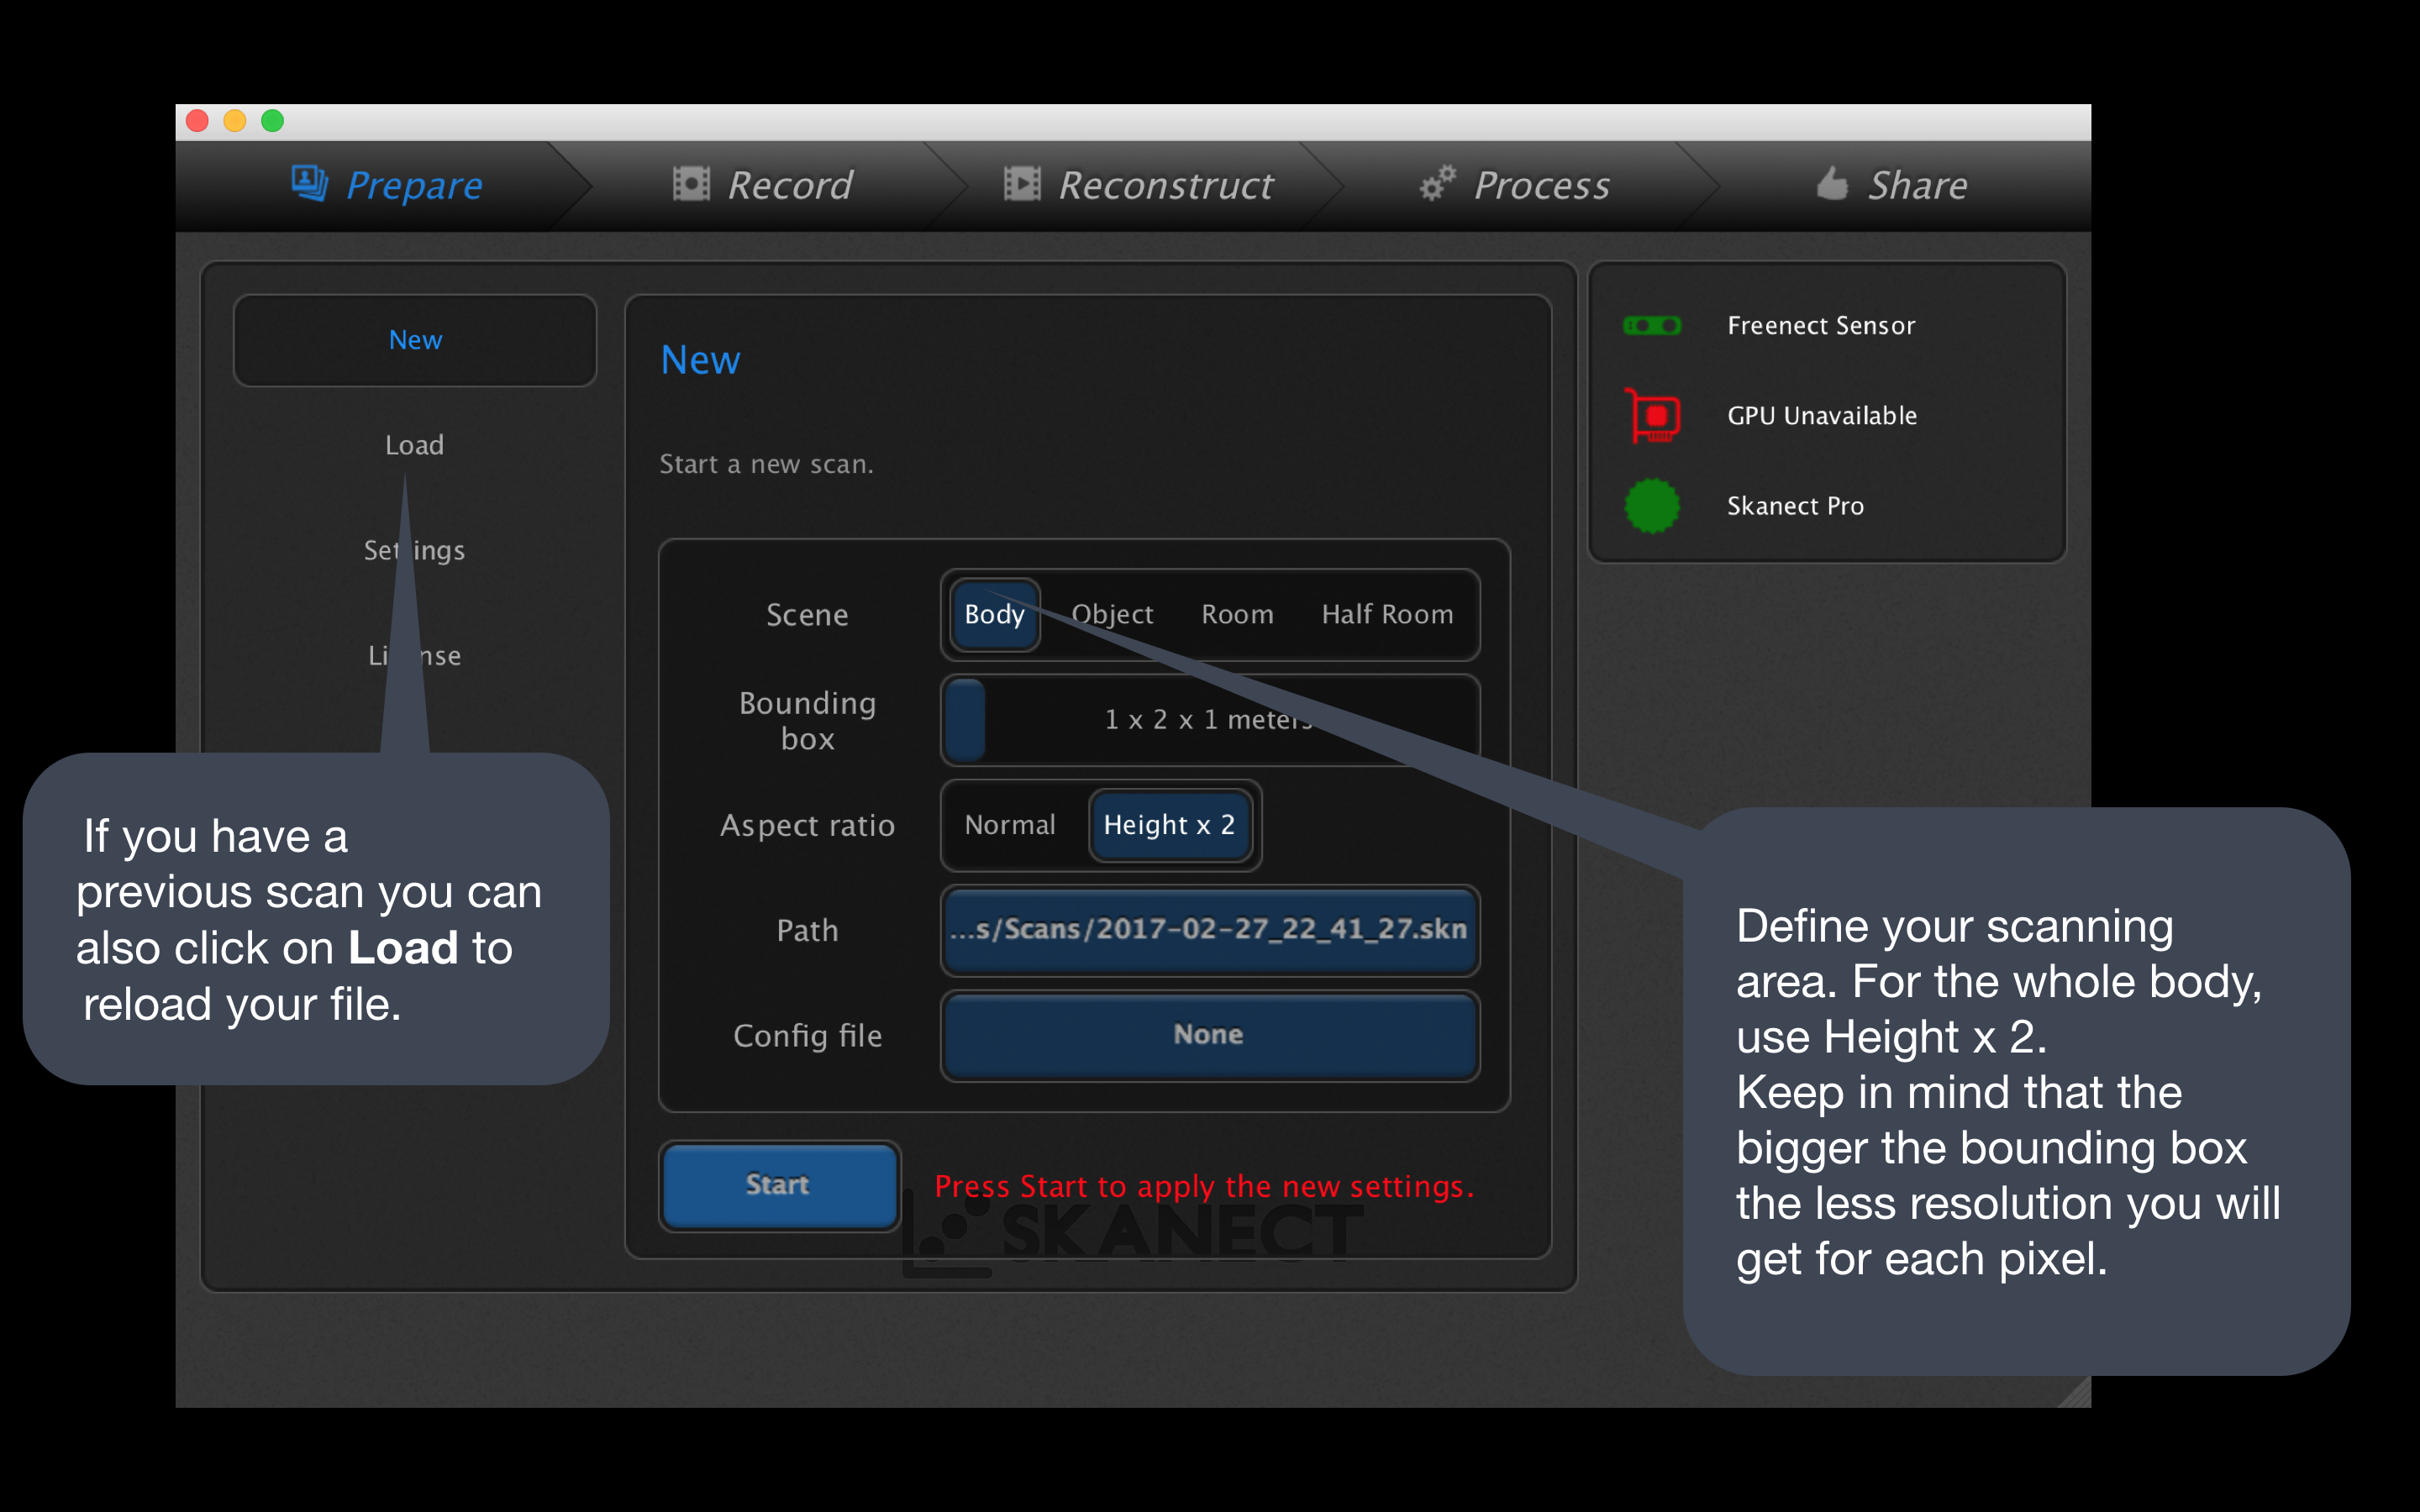This screenshot has height=1512, width=2420.
Task: Go to the Process tab
Action: tap(1515, 186)
